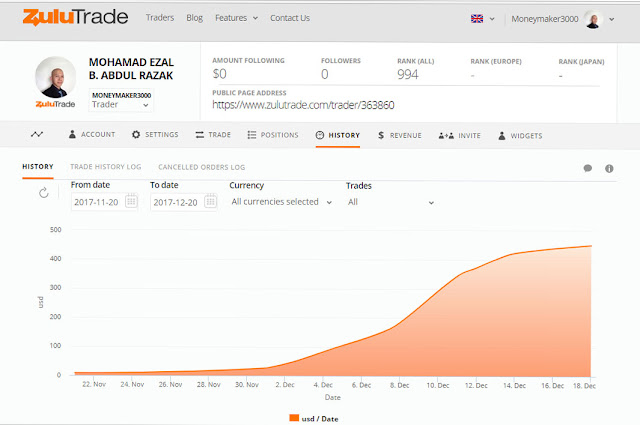Open the Account tab
Screen dimensions: 640x425
click(92, 134)
